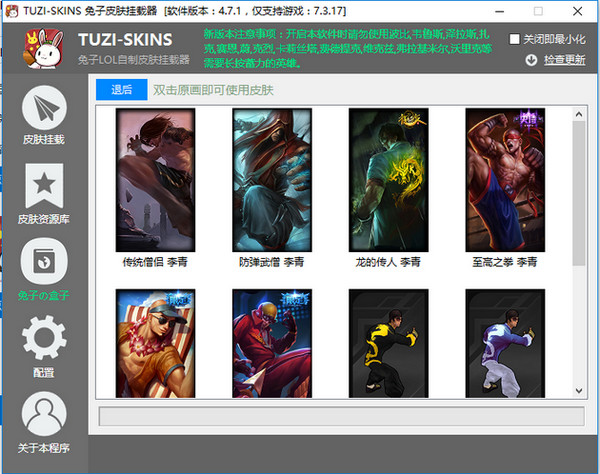600x474 pixels.
Task: Open the 皮肤资源库 bookmark star icon
Action: point(44,186)
